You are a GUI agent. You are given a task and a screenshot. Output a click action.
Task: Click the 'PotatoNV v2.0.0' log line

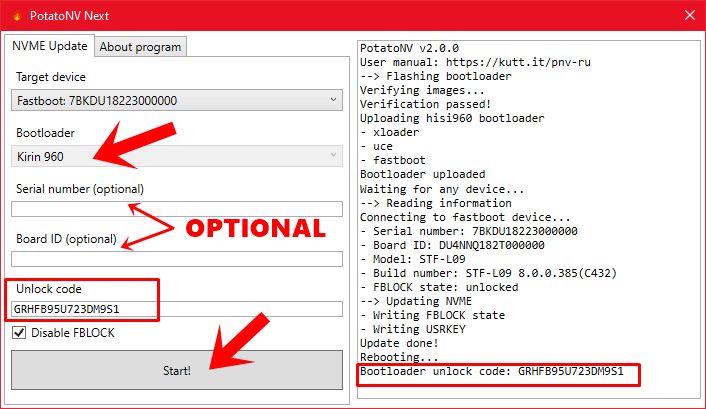[x=409, y=48]
